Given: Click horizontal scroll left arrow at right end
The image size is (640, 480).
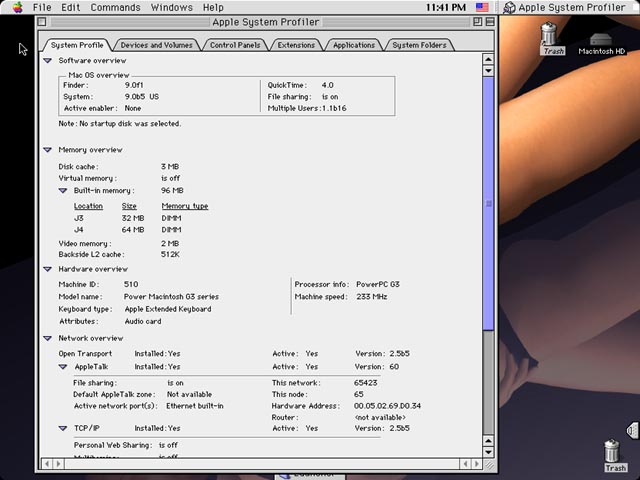Looking at the screenshot, I should tap(465, 464).
